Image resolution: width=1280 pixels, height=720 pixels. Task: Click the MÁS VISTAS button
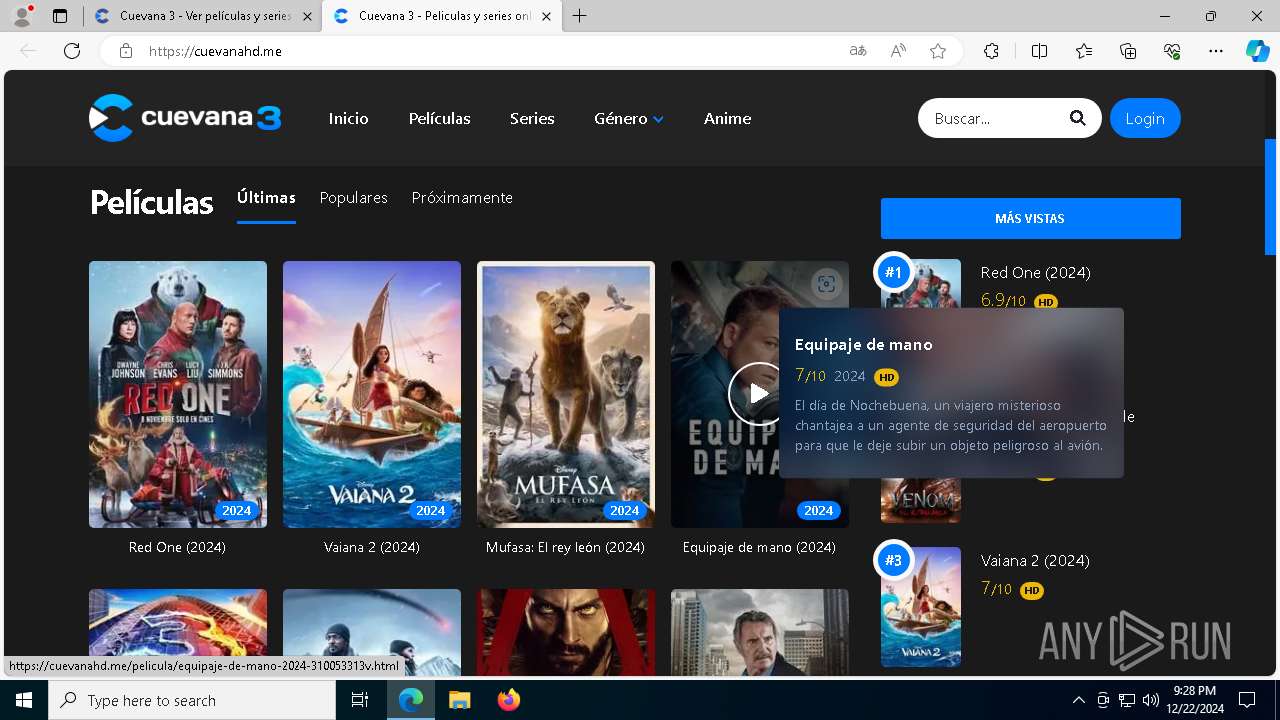tap(1030, 218)
